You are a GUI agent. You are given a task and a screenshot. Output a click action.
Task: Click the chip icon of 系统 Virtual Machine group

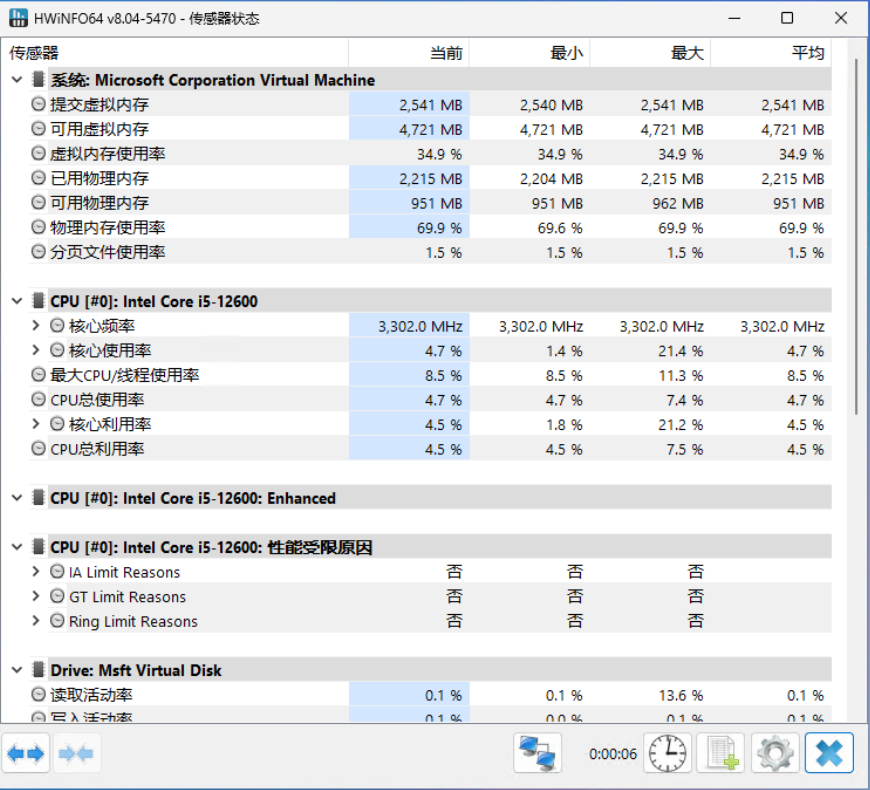click(38, 79)
